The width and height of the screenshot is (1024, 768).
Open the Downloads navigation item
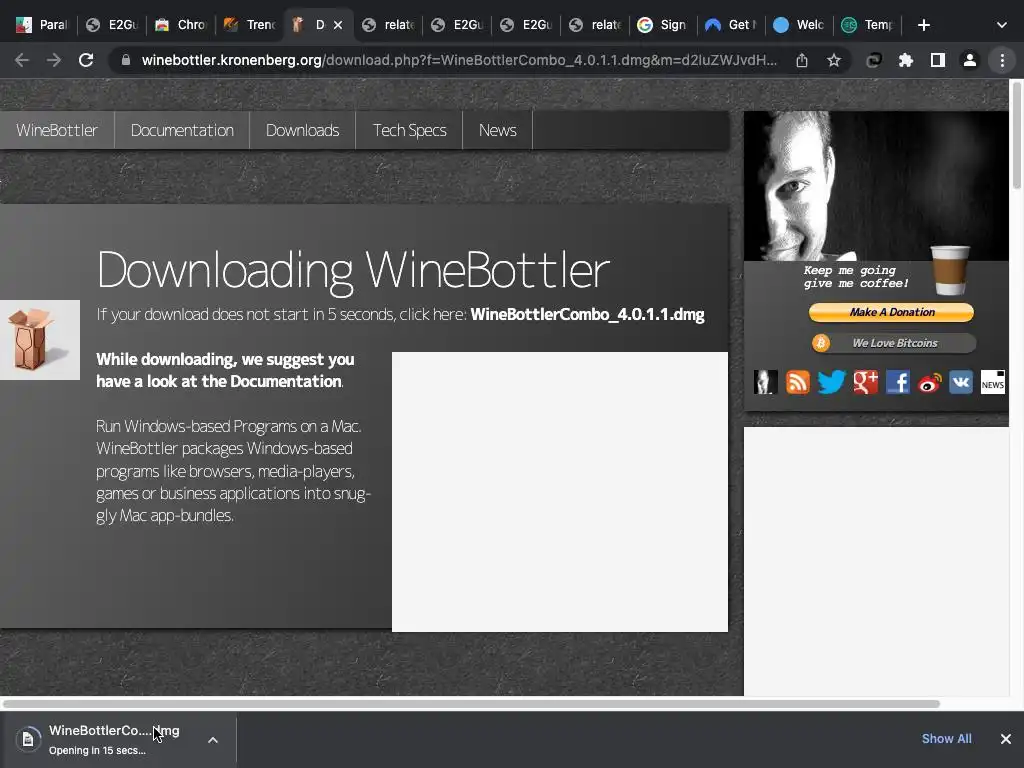(302, 131)
